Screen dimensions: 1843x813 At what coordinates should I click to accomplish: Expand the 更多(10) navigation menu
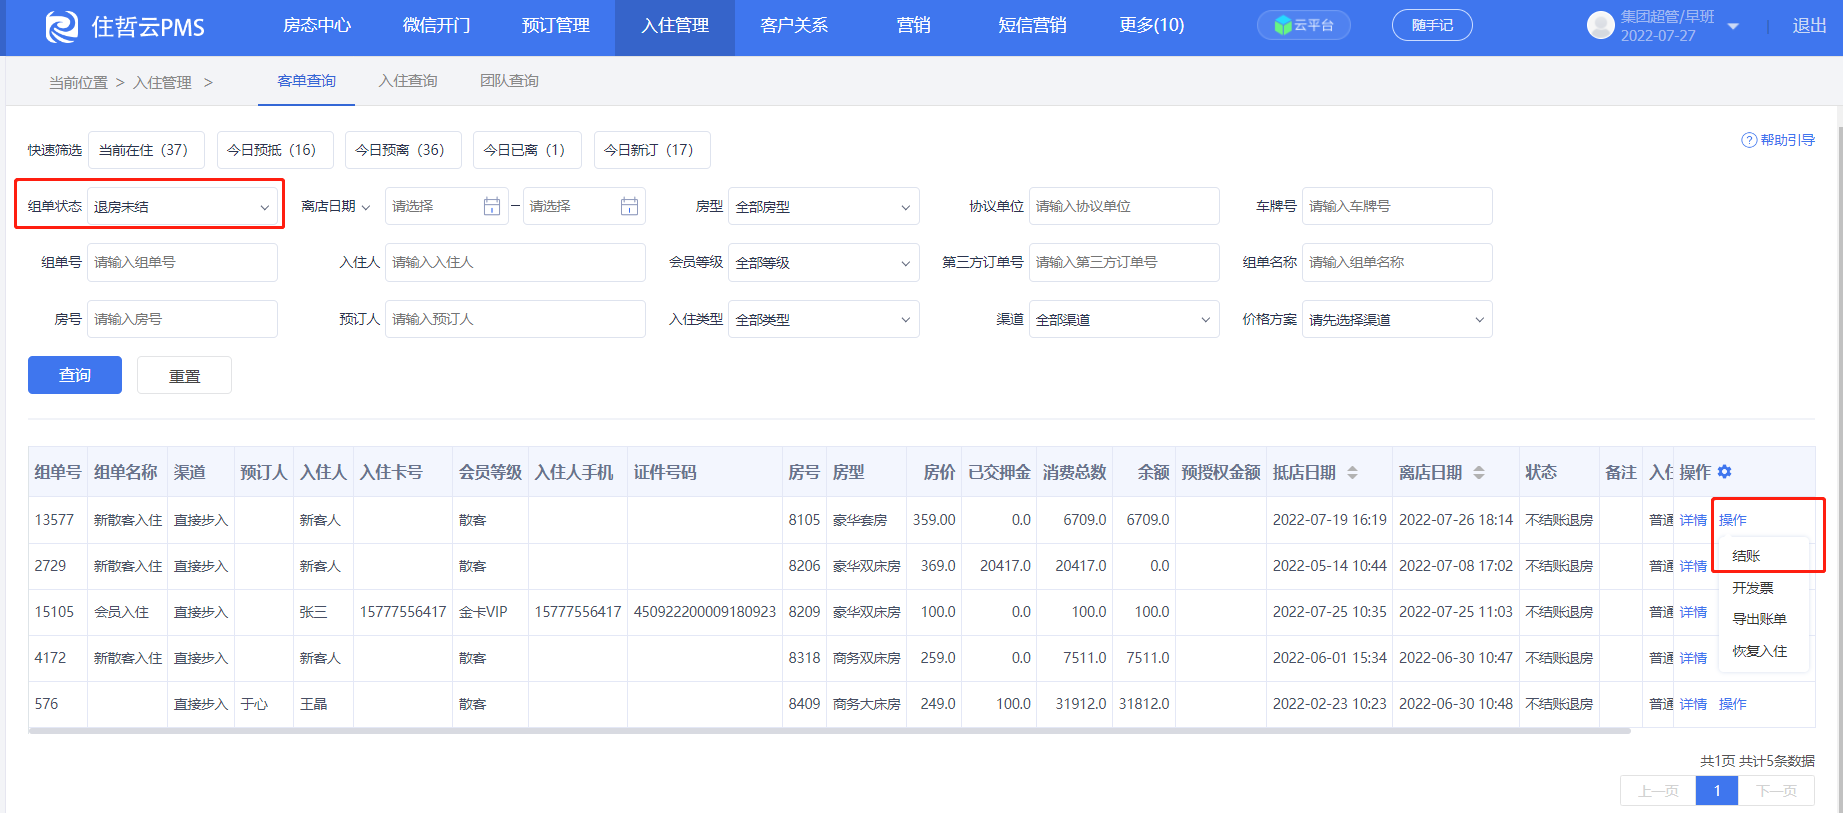pos(1152,26)
